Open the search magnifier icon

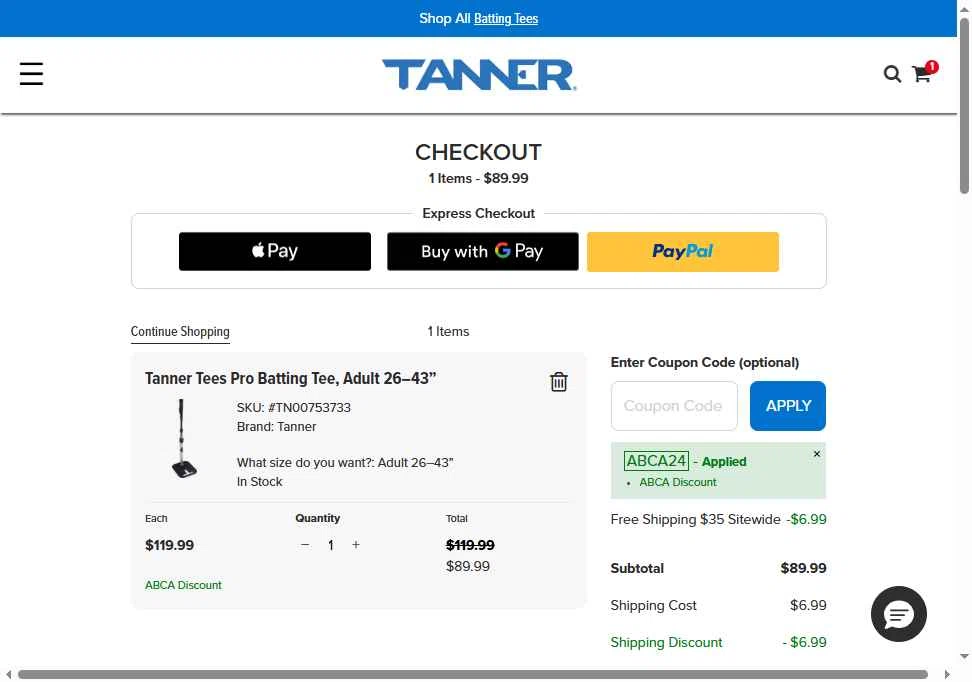(892, 74)
